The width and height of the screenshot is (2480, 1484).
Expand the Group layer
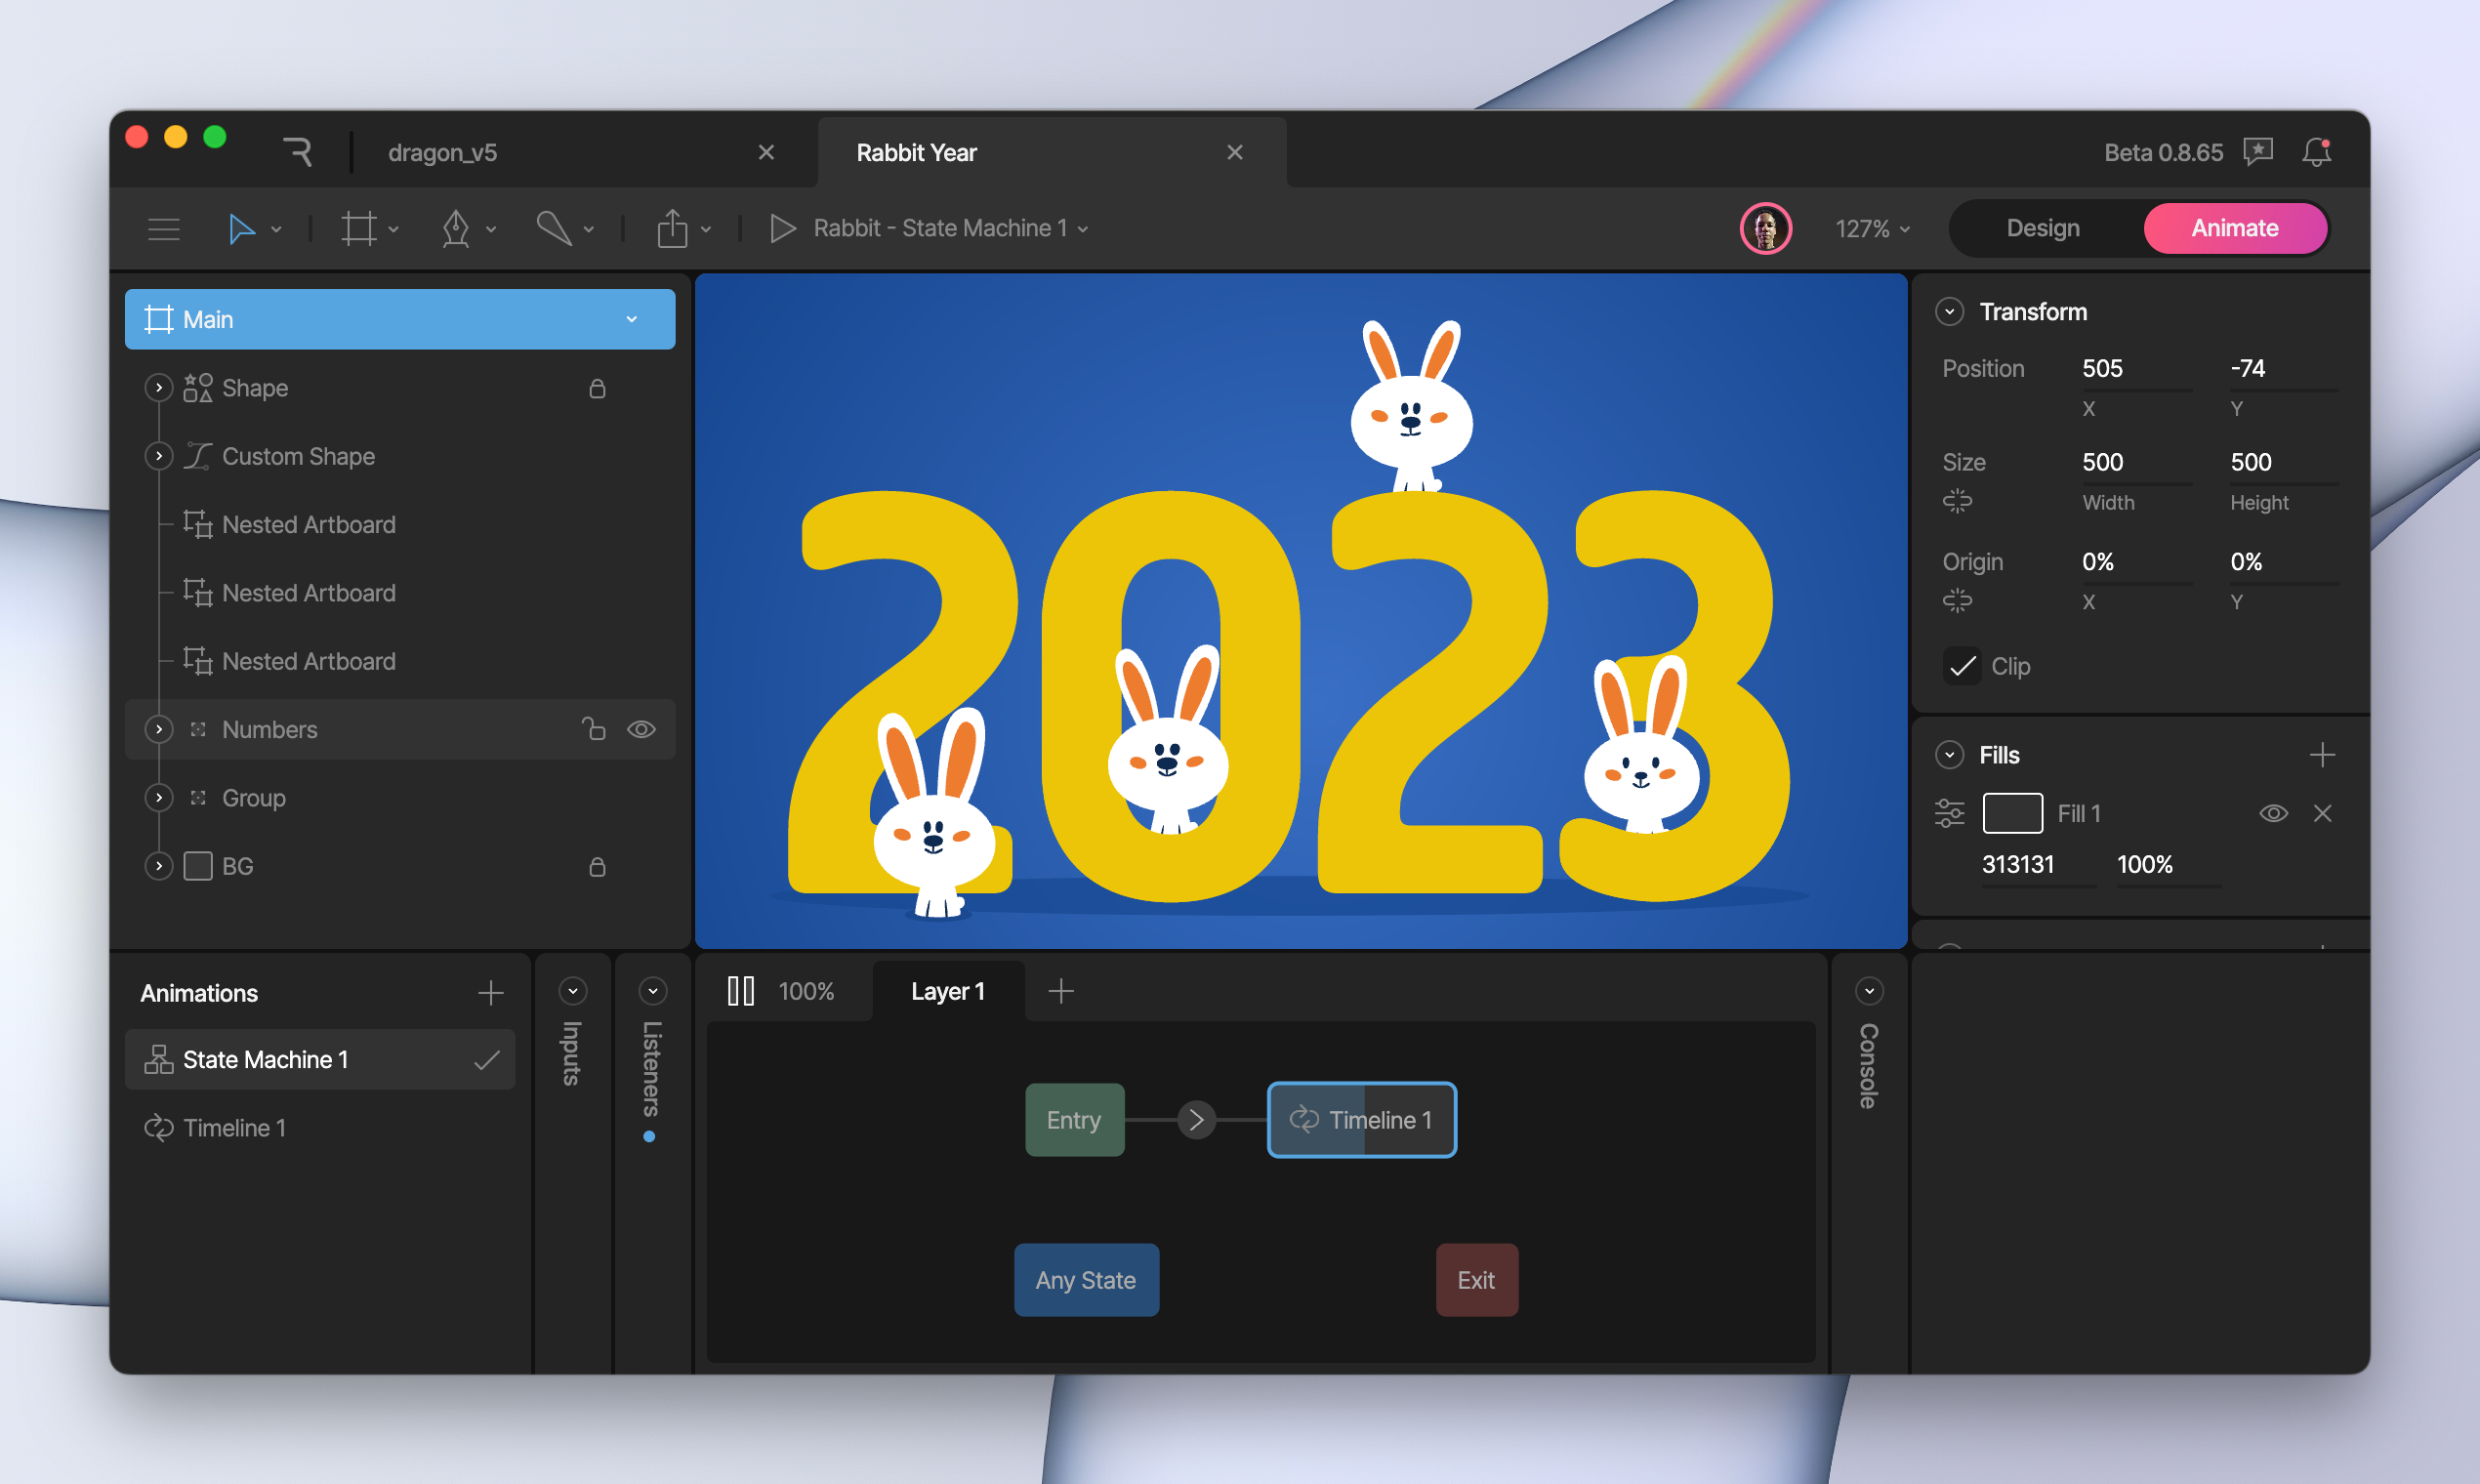158,798
